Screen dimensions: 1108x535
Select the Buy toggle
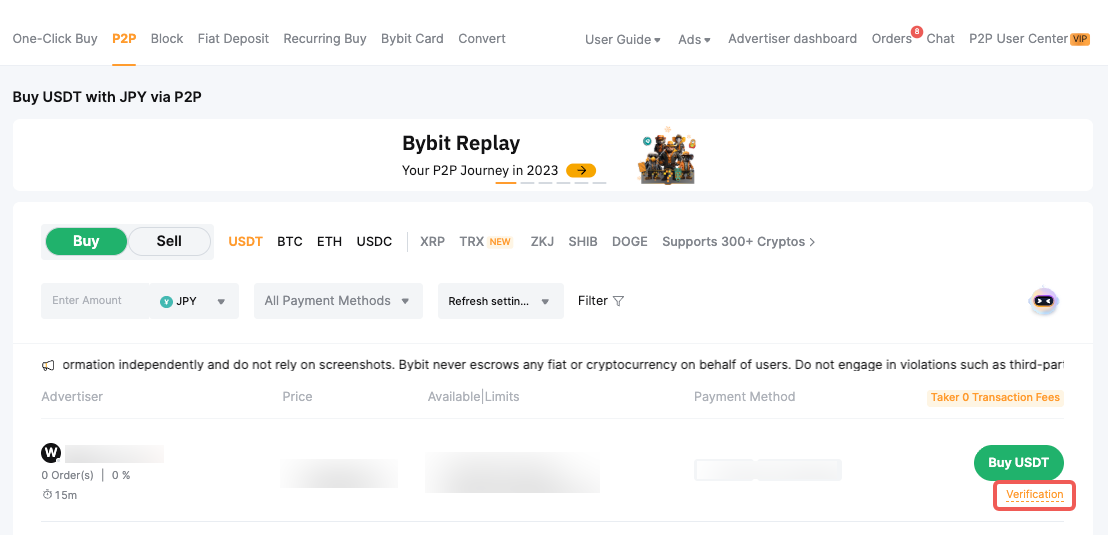86,241
